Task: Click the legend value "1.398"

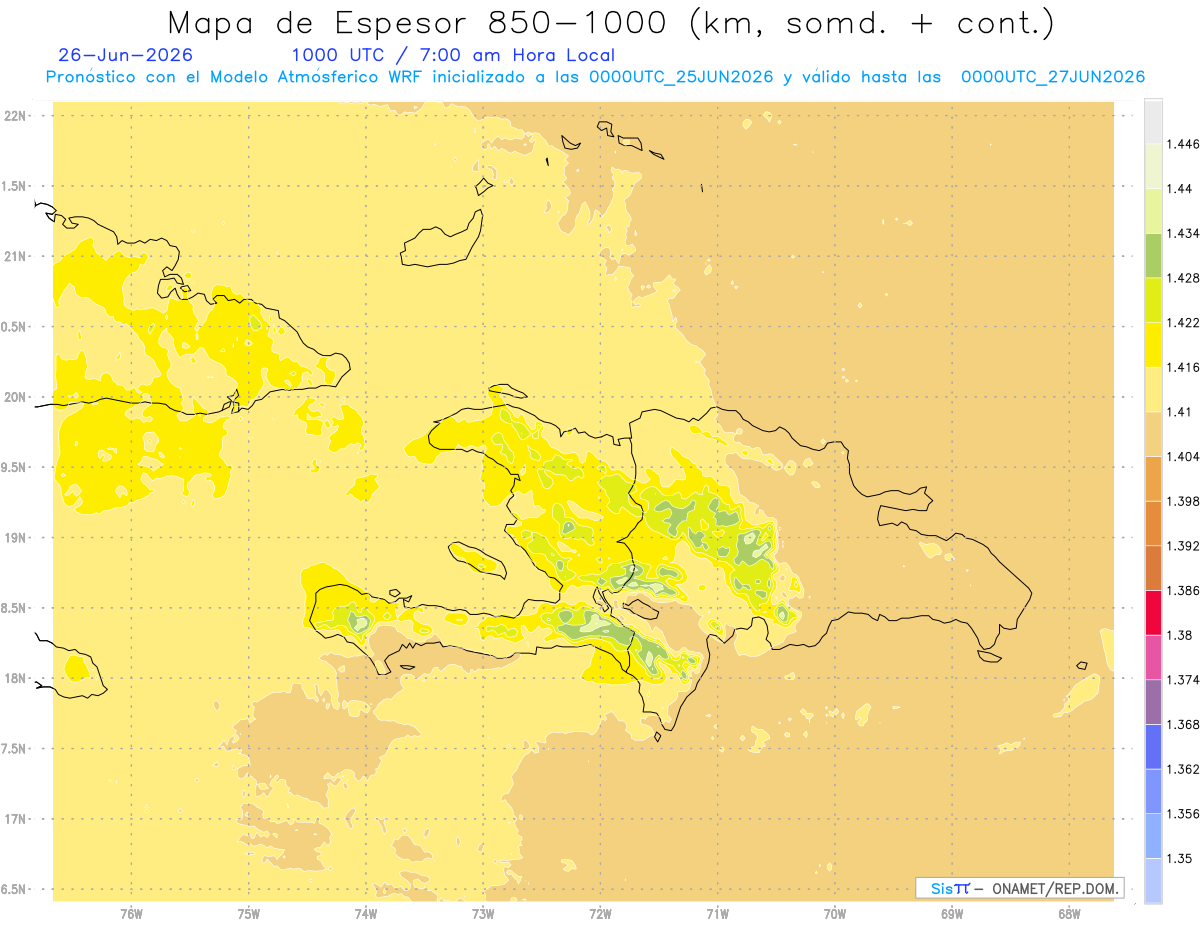Action: (x=1183, y=501)
